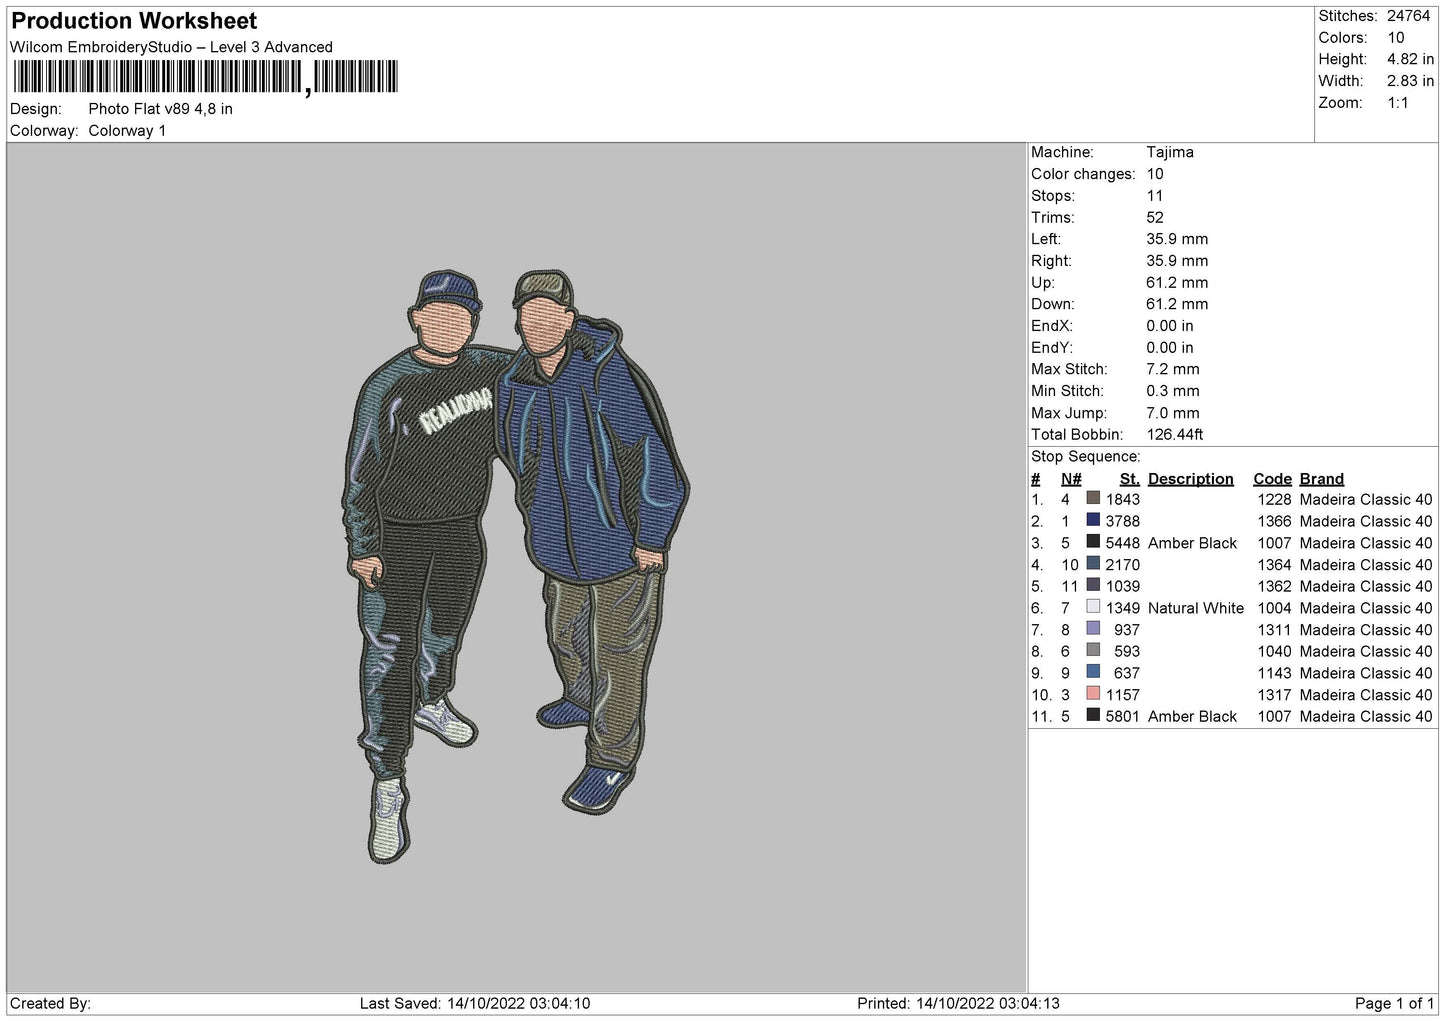1445x1021 pixels.
Task: Click the swatch for code 1364
Action: click(1093, 564)
